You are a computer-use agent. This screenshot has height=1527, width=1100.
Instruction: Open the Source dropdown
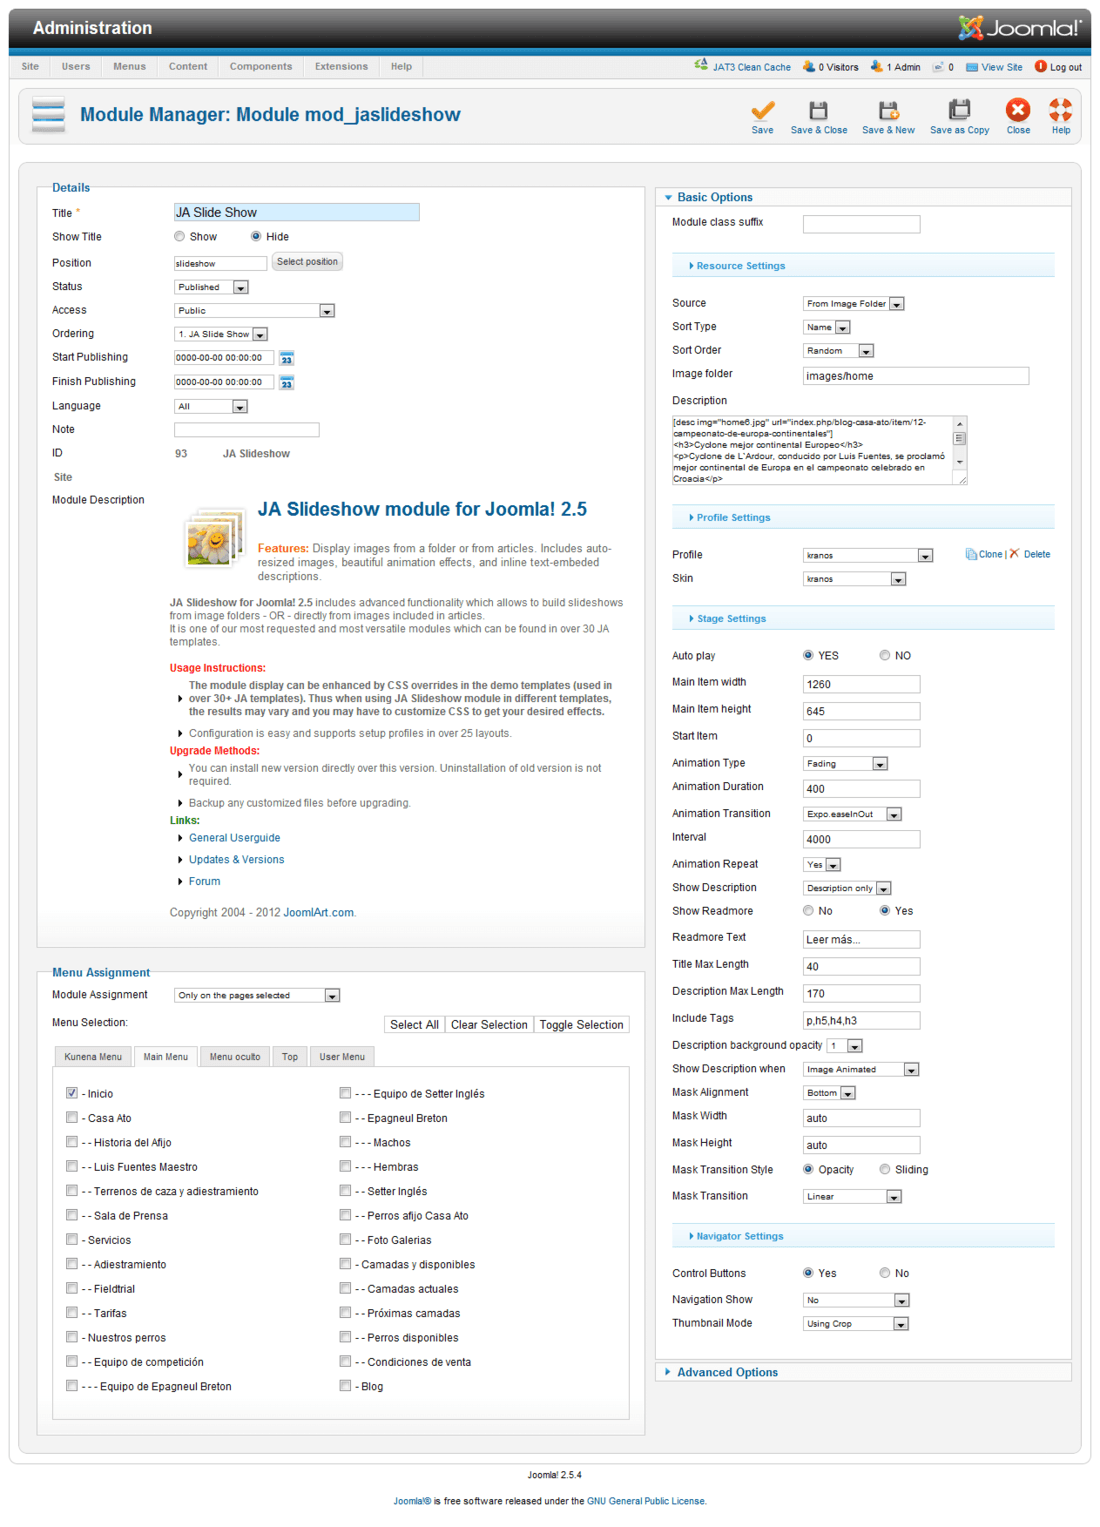coord(854,304)
